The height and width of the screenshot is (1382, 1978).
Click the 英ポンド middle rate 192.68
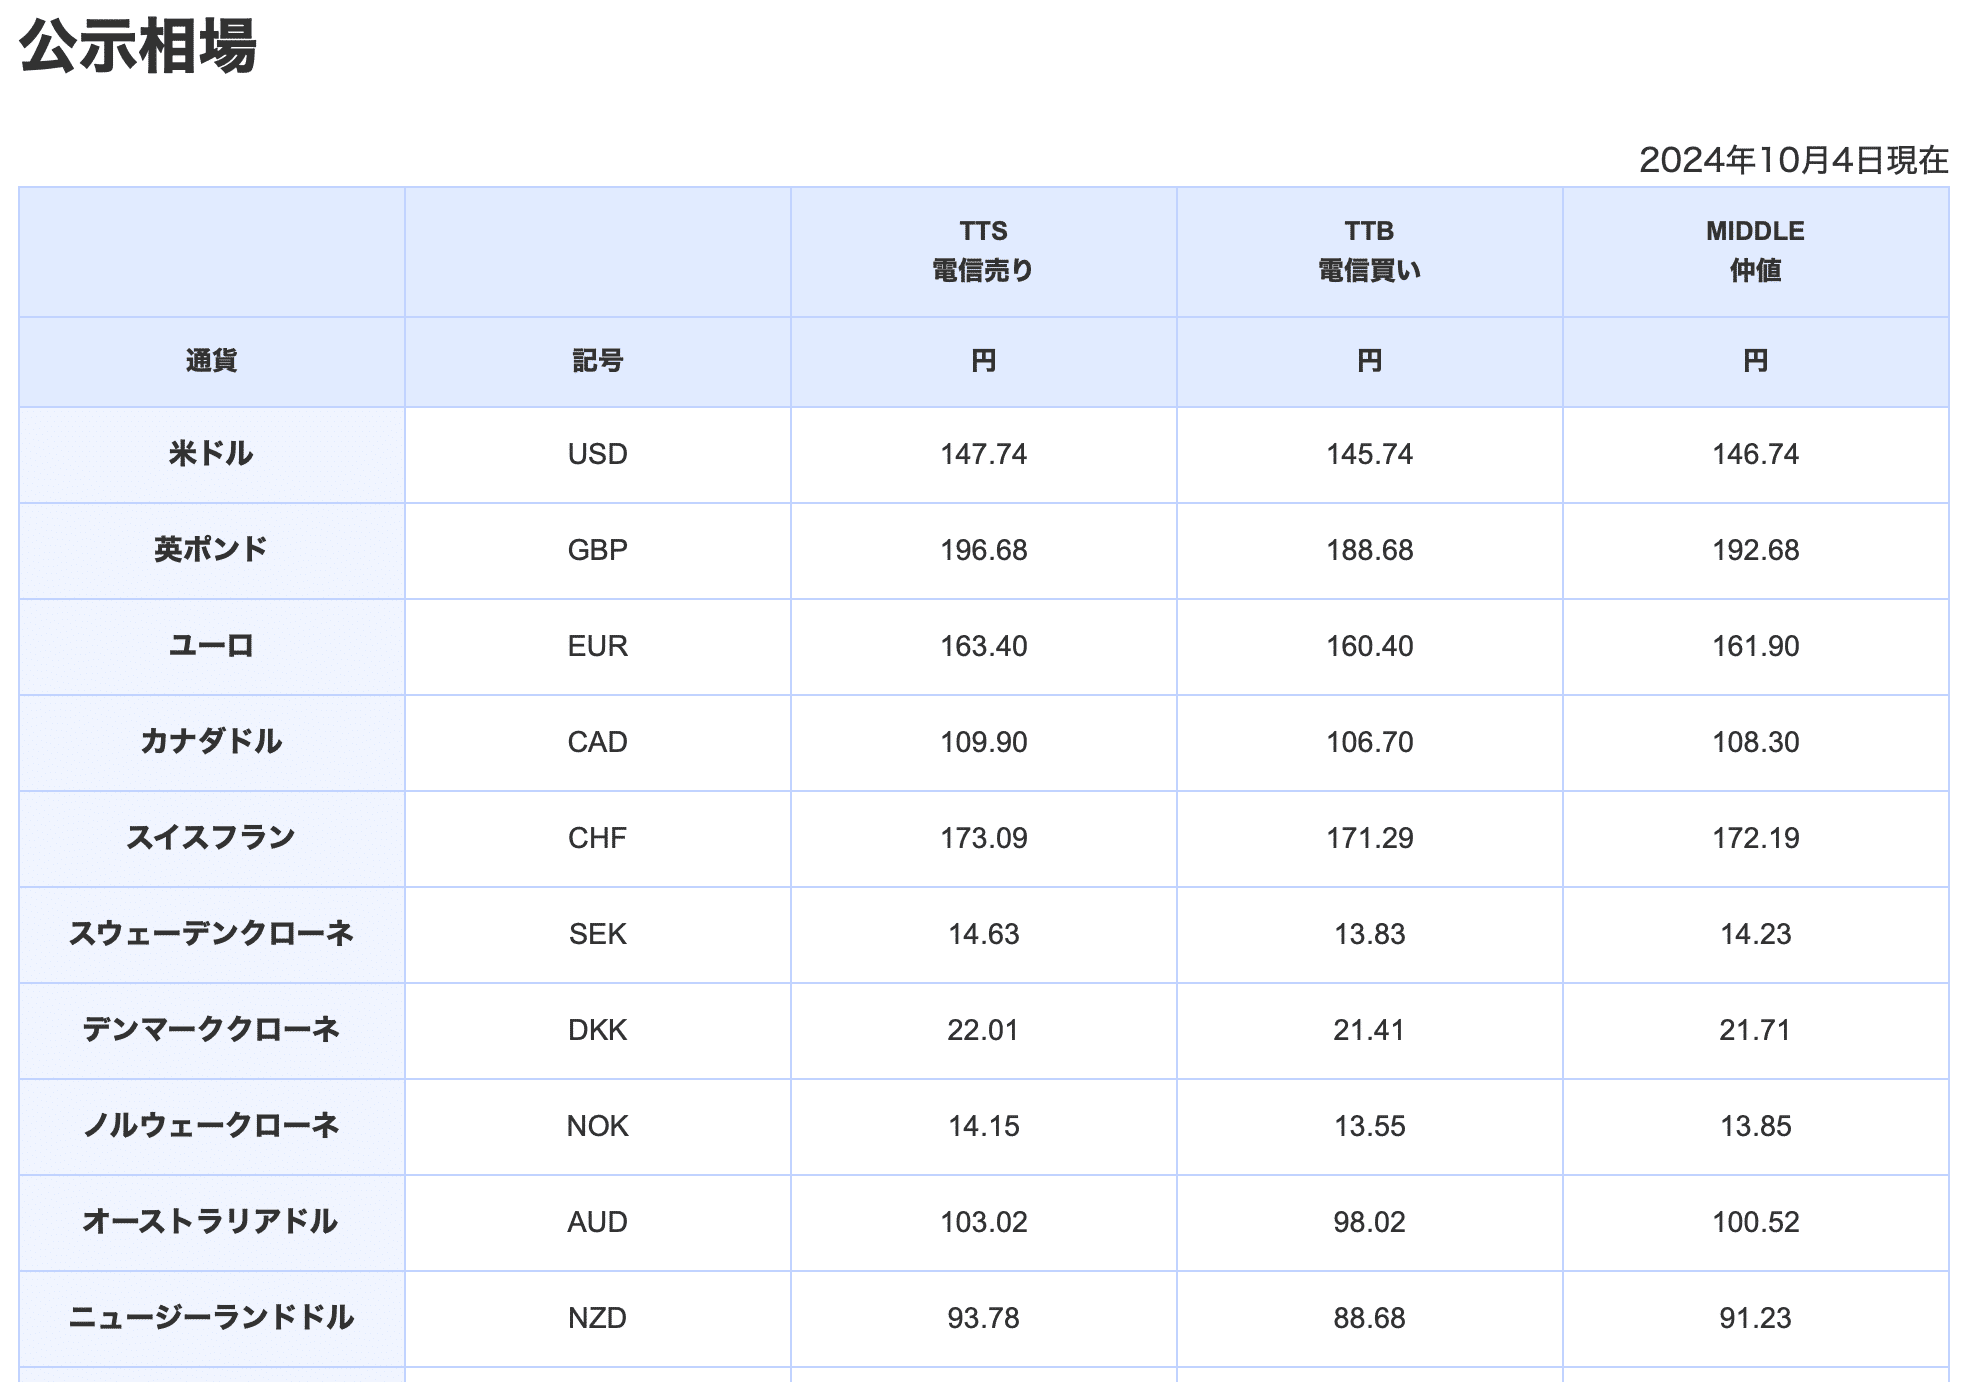pyautogui.click(x=1755, y=550)
